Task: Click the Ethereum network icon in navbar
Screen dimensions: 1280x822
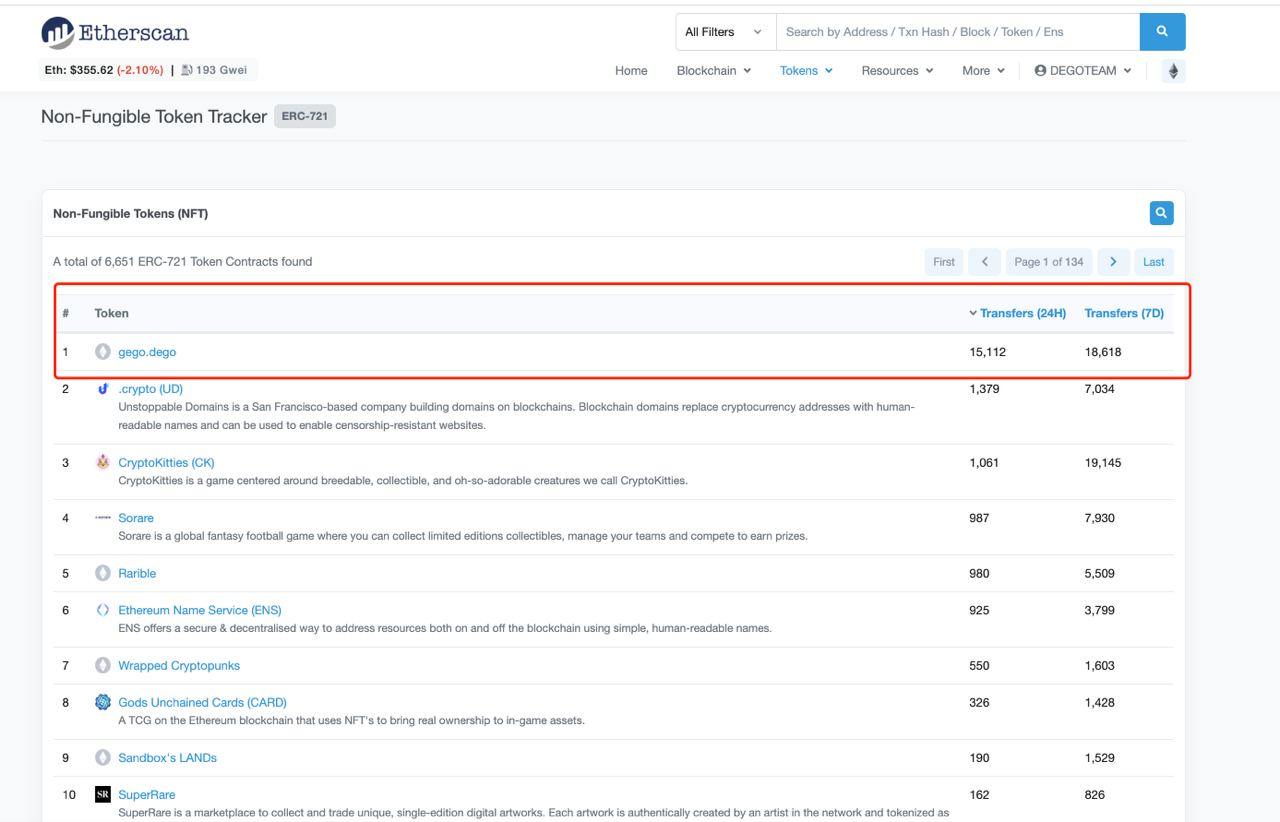Action: tap(1174, 71)
